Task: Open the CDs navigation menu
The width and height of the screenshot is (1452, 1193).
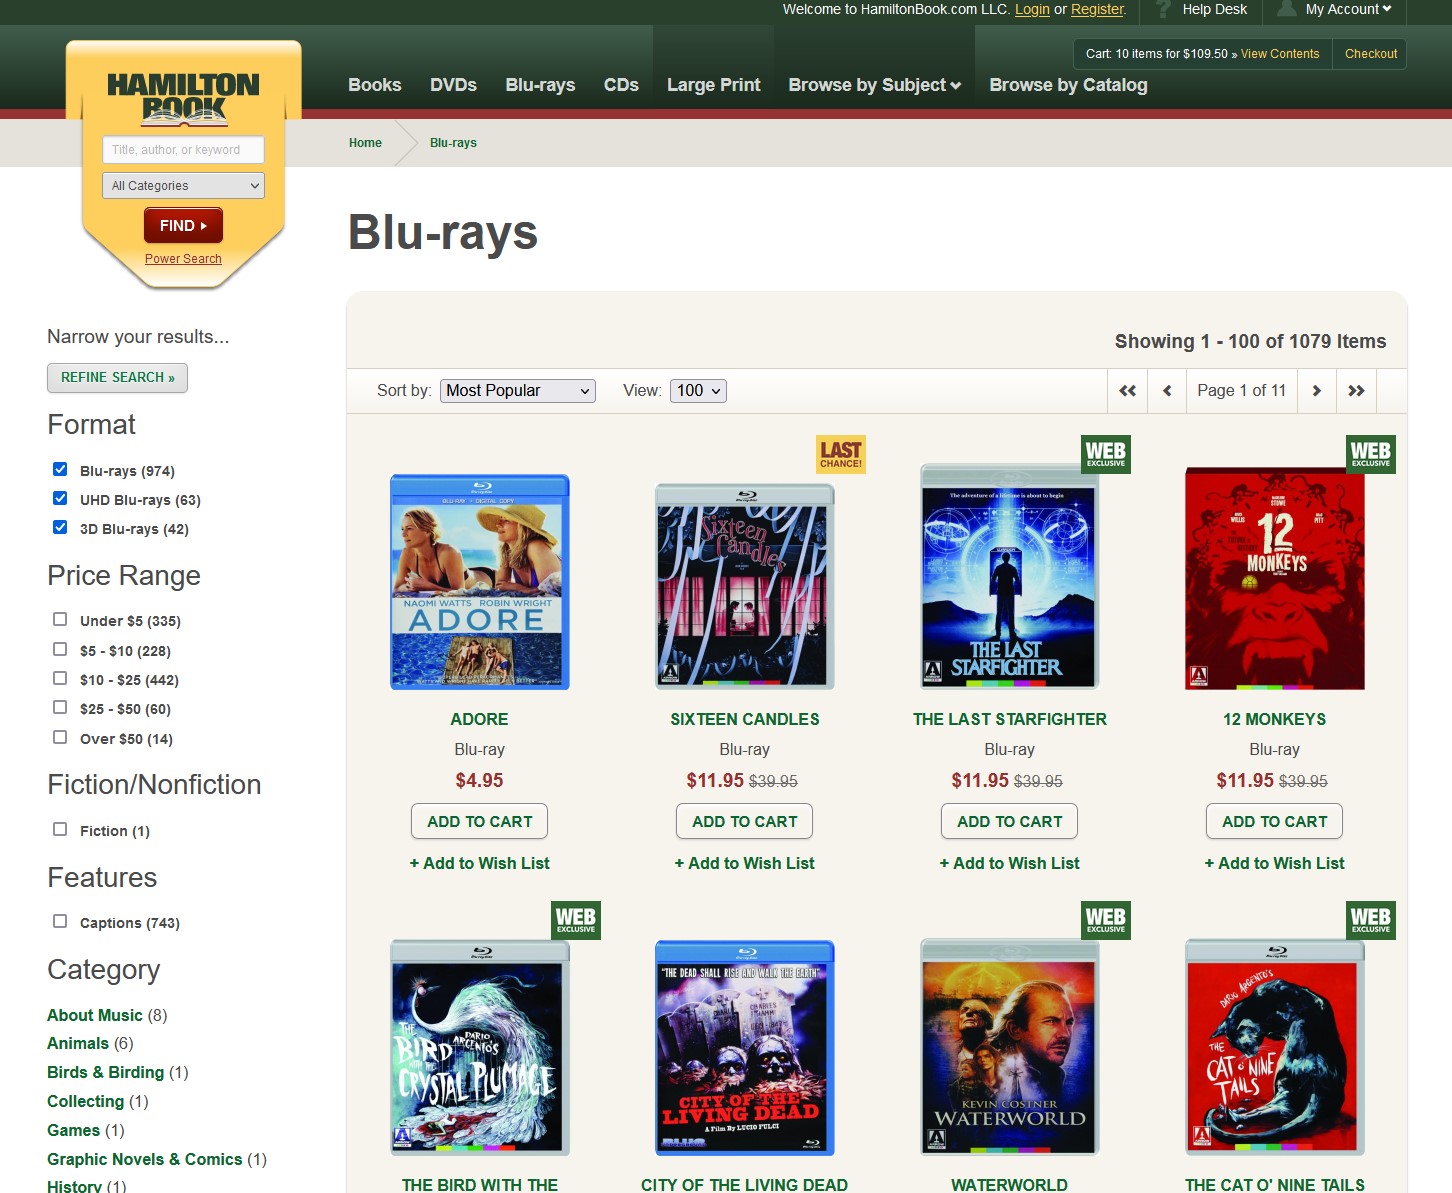Action: click(x=621, y=85)
